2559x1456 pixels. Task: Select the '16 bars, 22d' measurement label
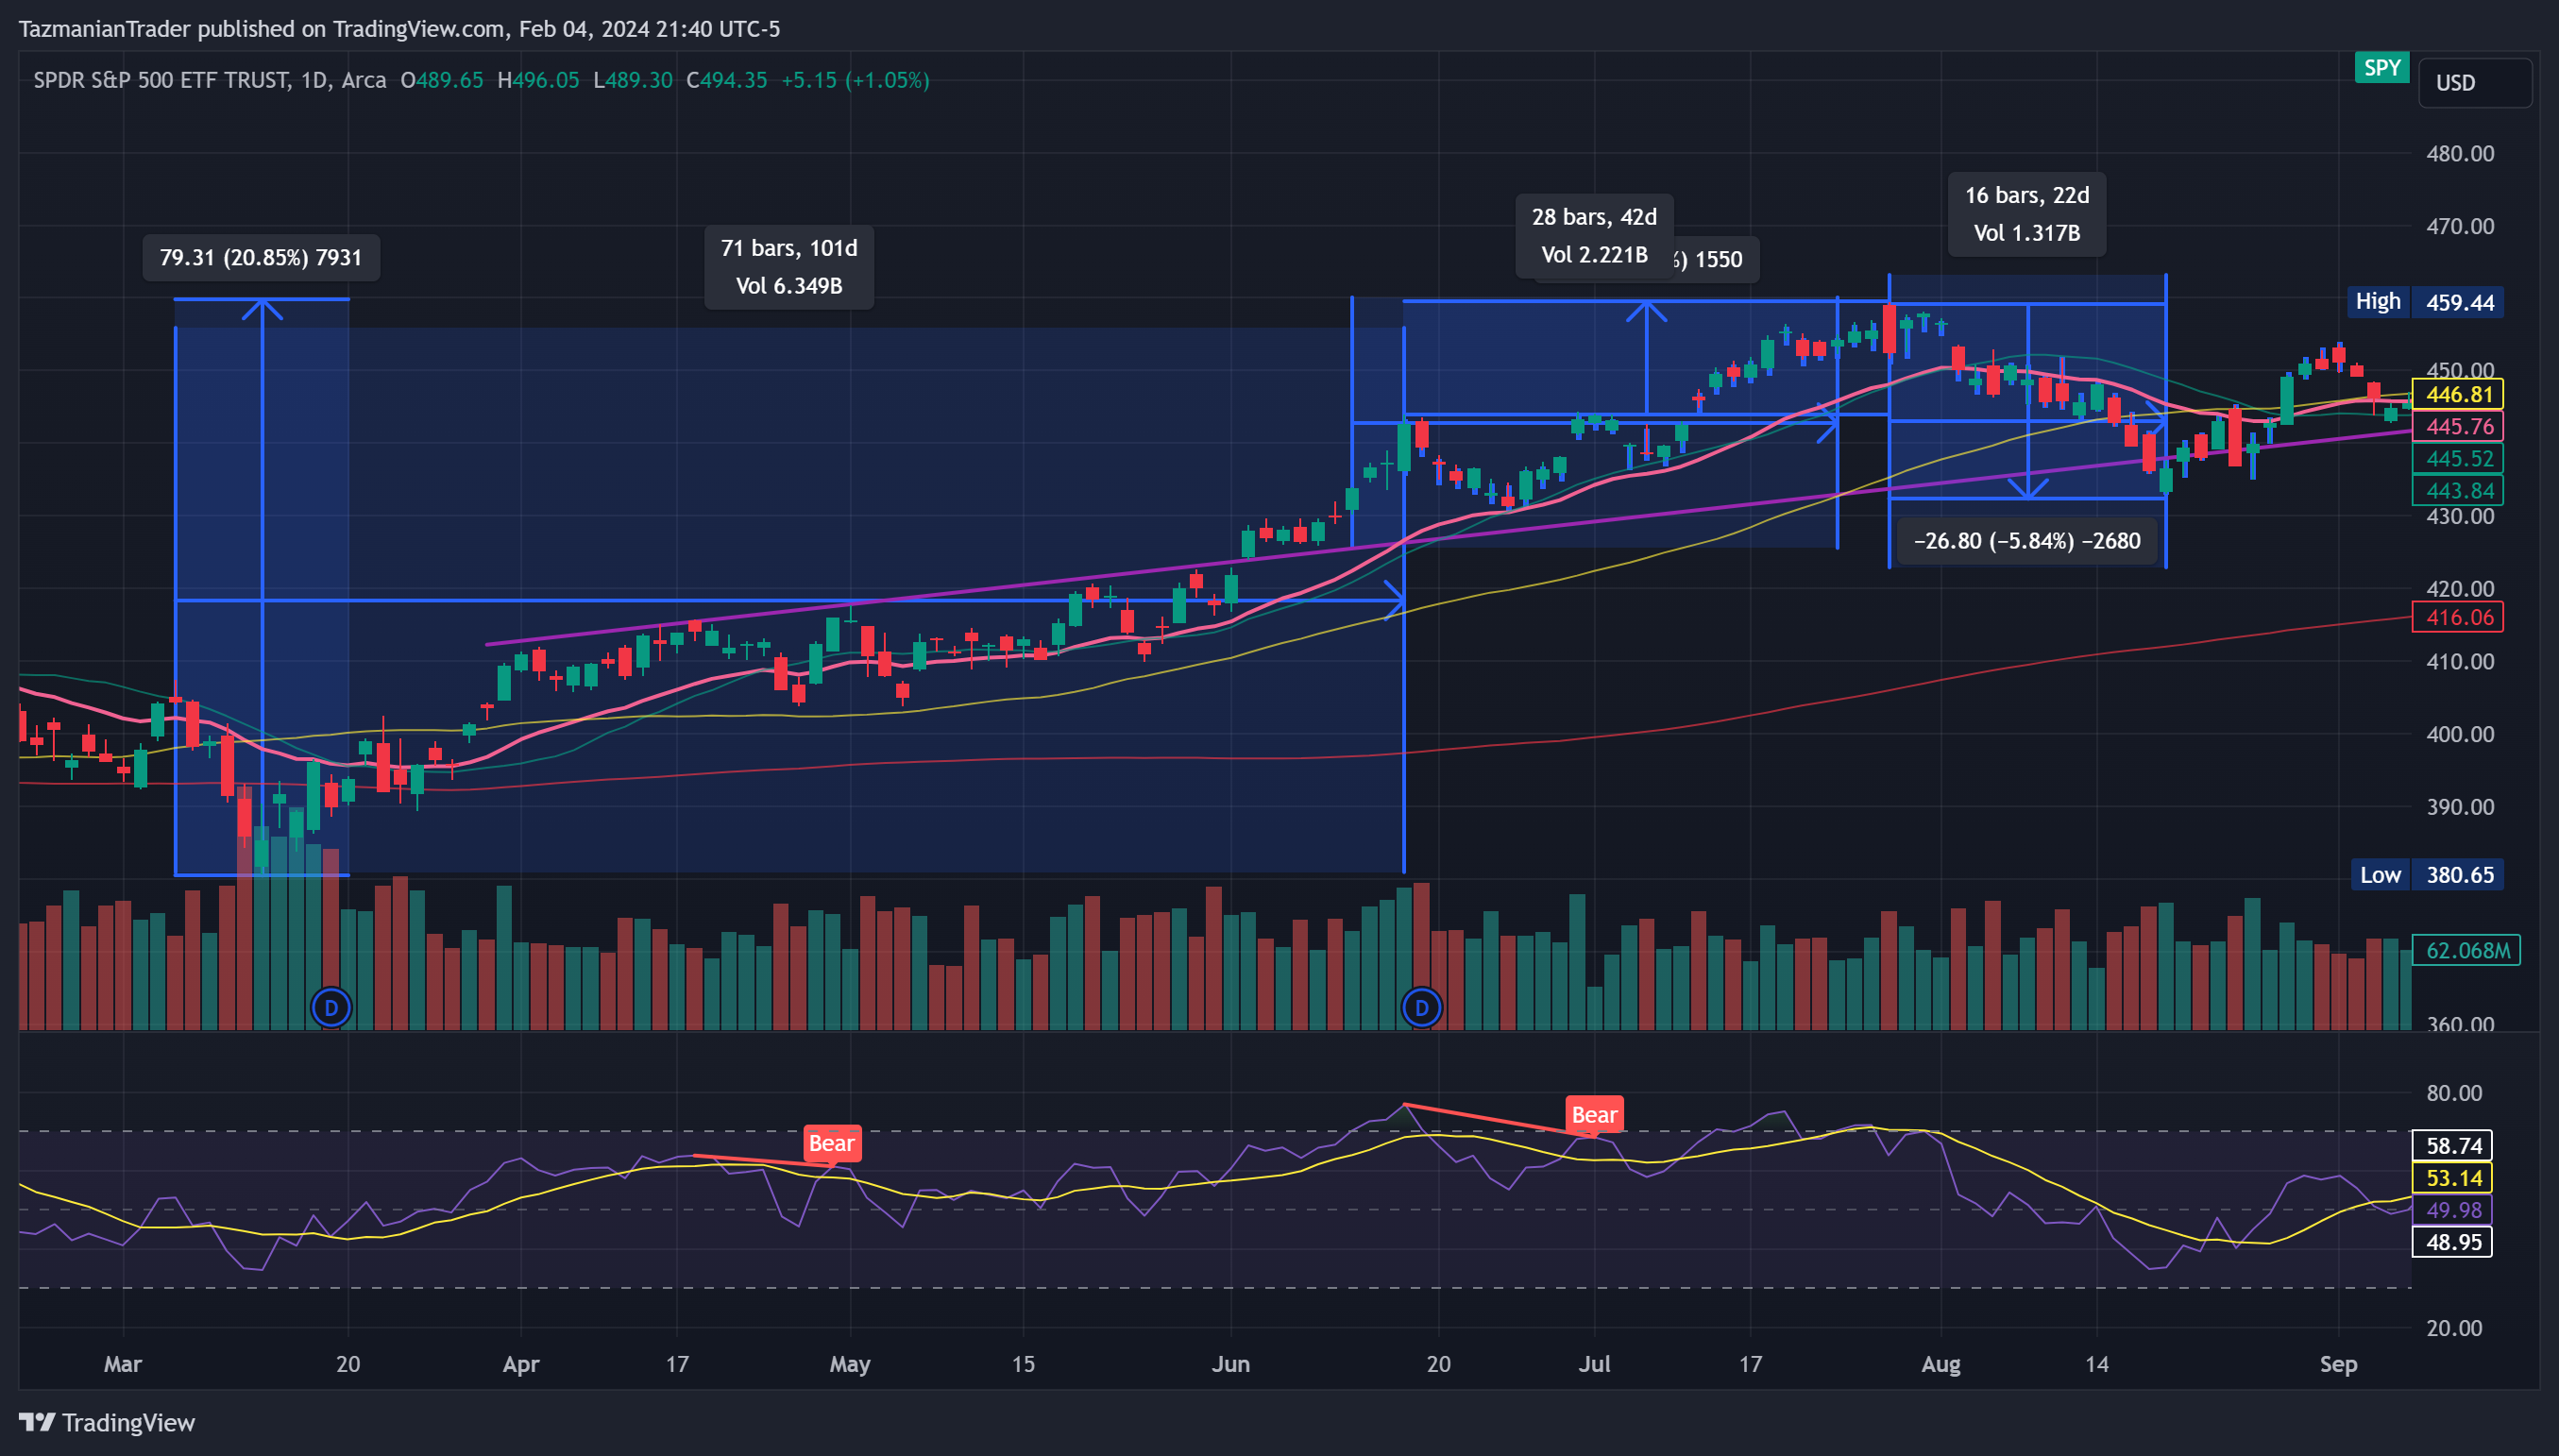pyautogui.click(x=2027, y=214)
